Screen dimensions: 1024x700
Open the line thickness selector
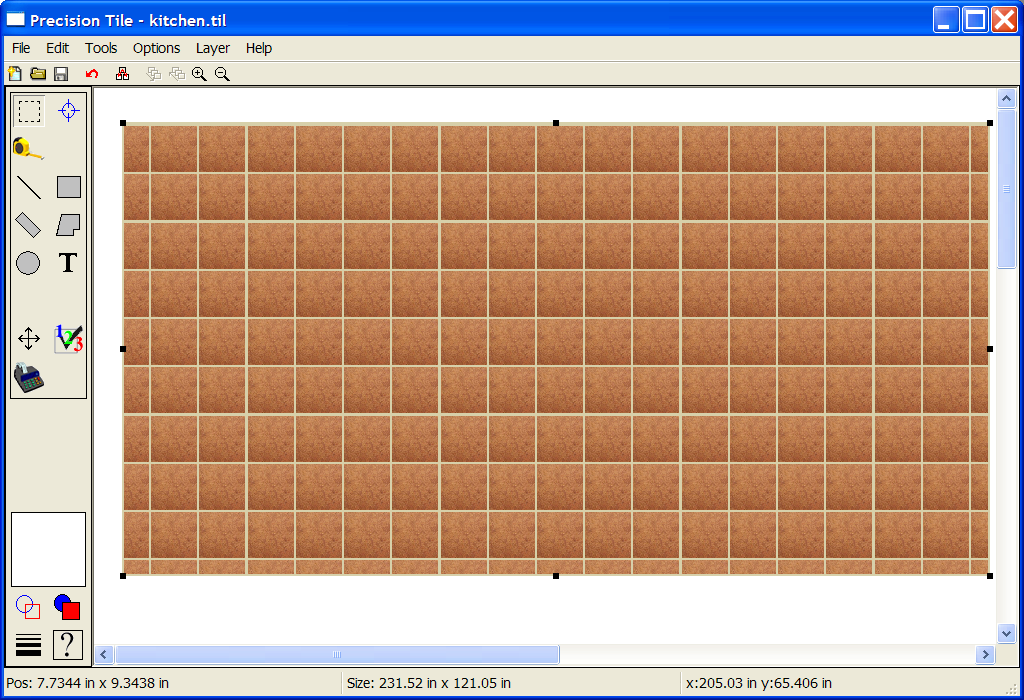click(29, 645)
